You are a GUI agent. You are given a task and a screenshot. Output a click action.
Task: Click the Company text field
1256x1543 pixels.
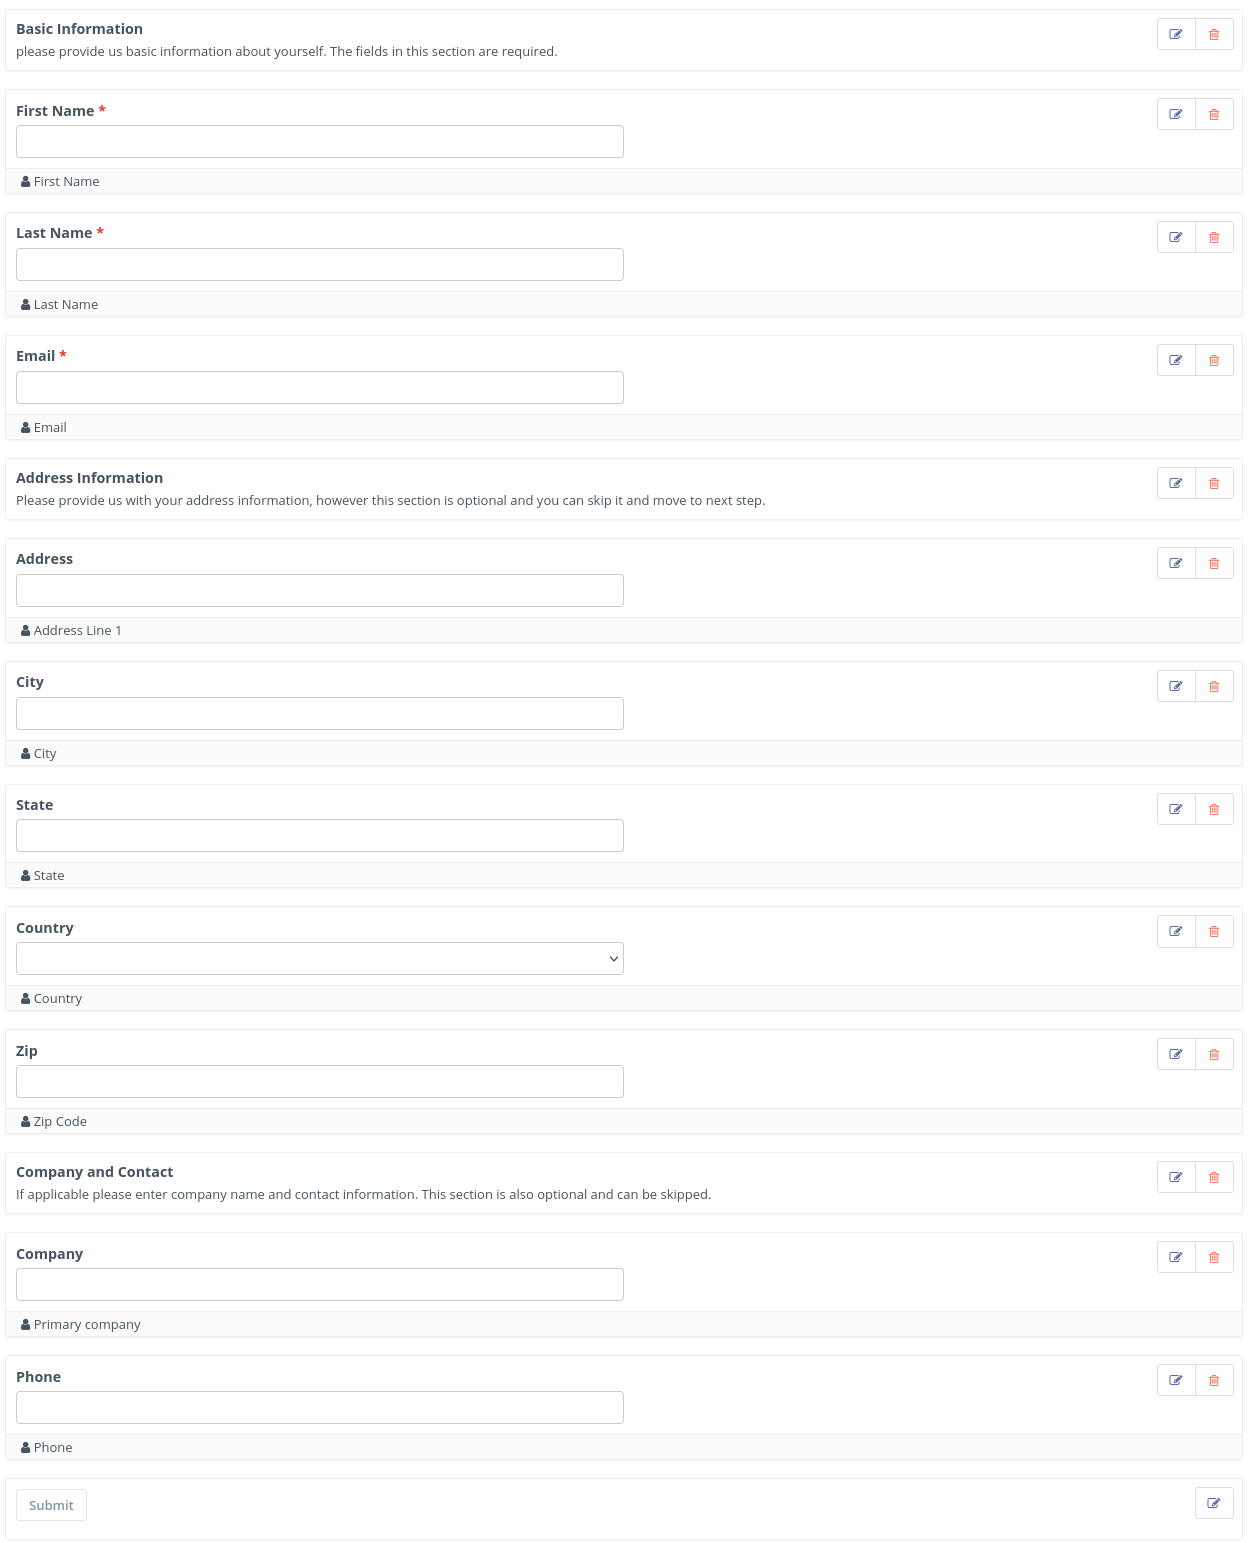320,1285
